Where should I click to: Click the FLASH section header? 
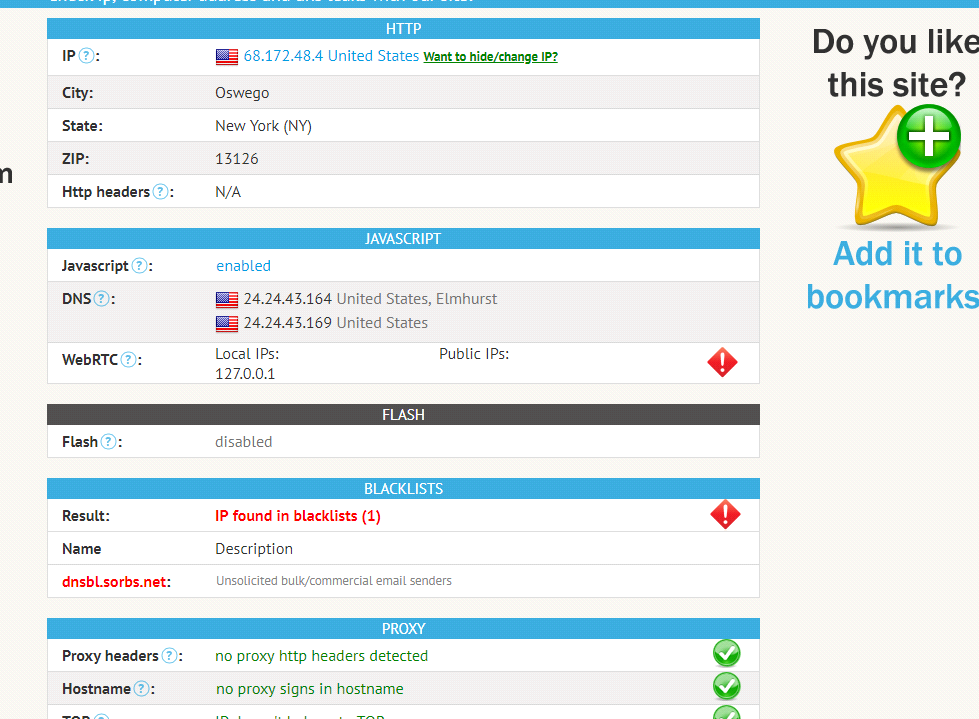(403, 414)
